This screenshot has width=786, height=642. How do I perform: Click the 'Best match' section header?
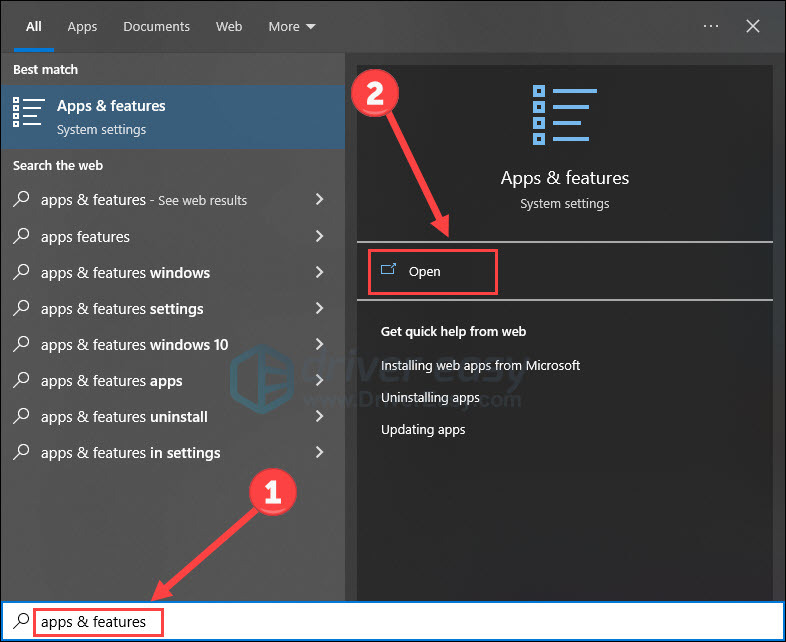tap(45, 69)
